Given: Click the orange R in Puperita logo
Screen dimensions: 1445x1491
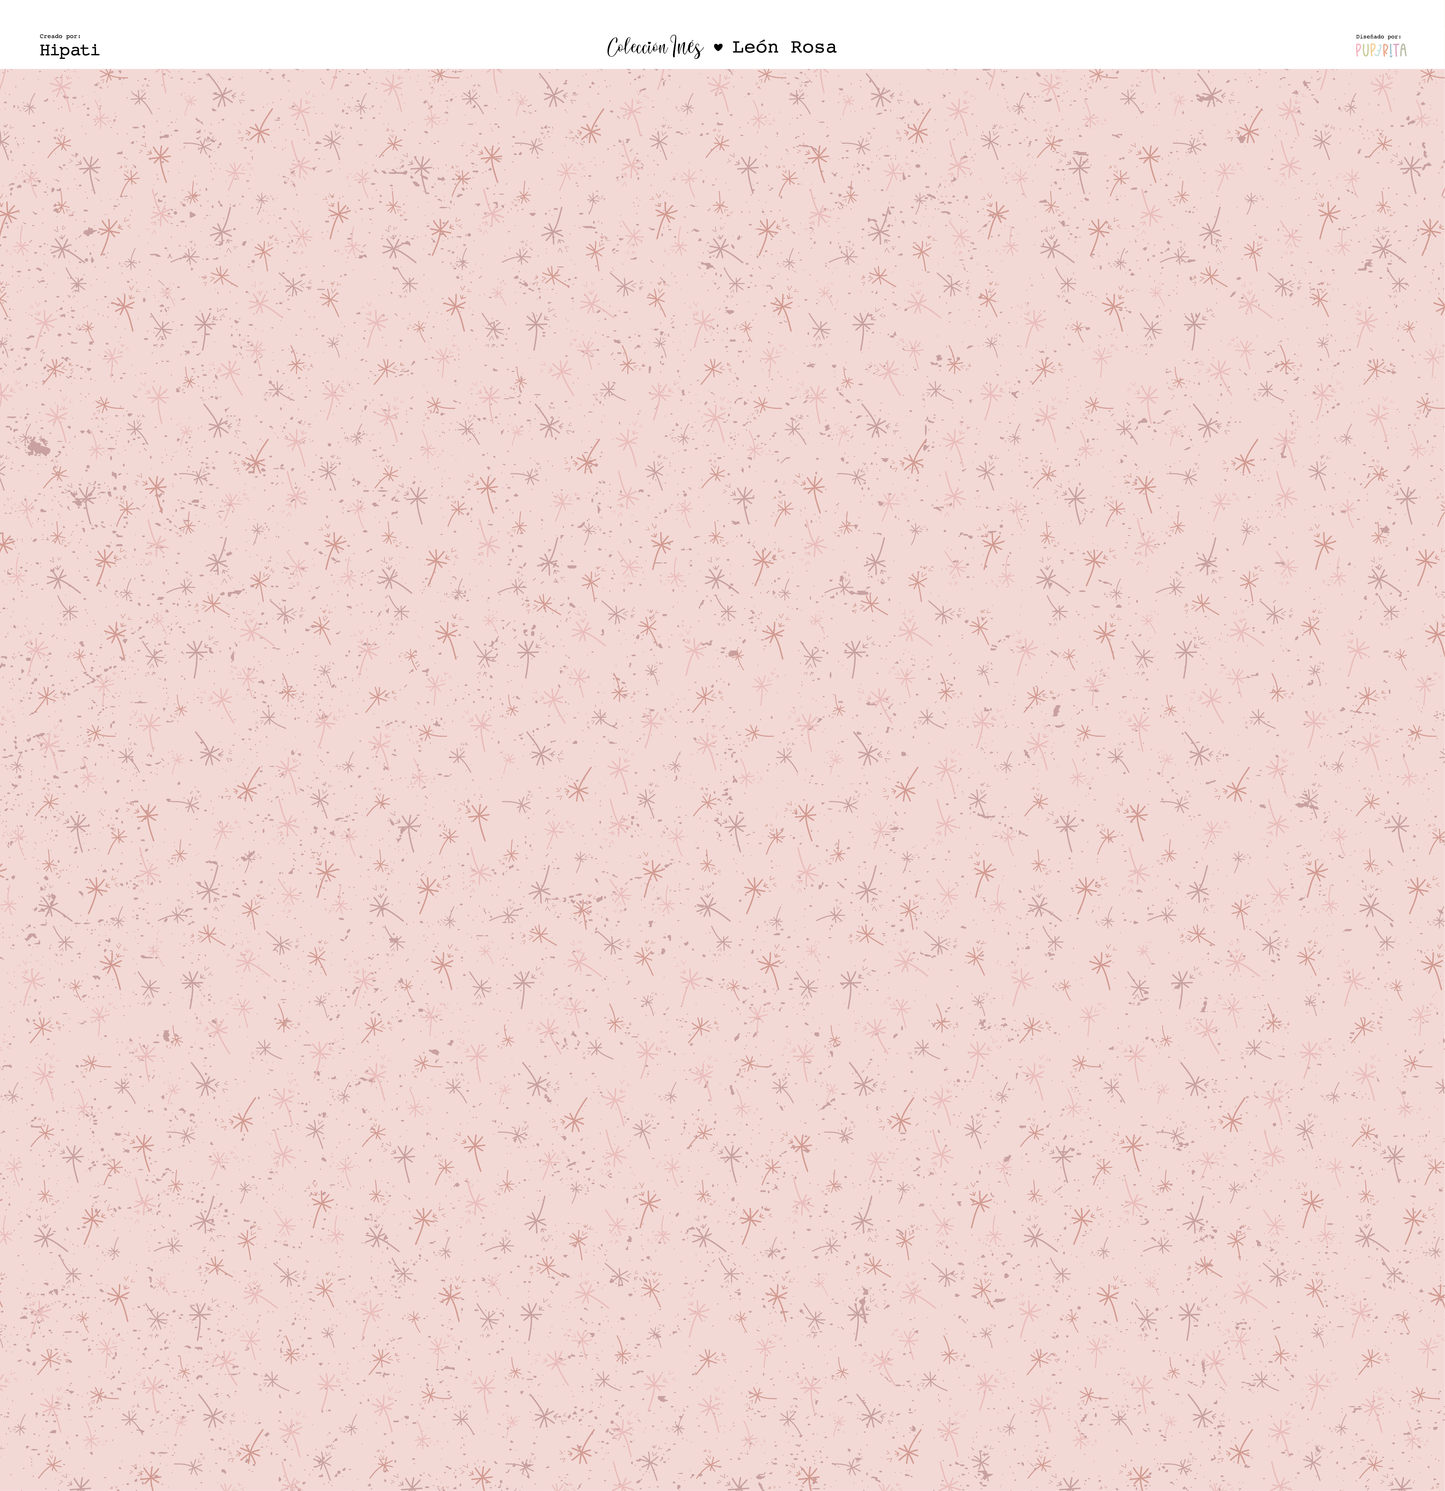Looking at the screenshot, I should click(1387, 50).
